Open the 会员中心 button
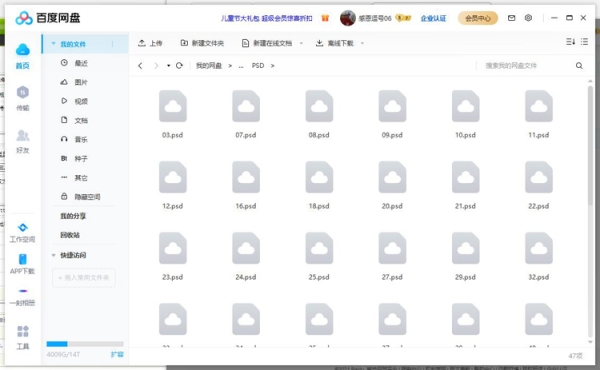This screenshot has width=600, height=370. (478, 18)
